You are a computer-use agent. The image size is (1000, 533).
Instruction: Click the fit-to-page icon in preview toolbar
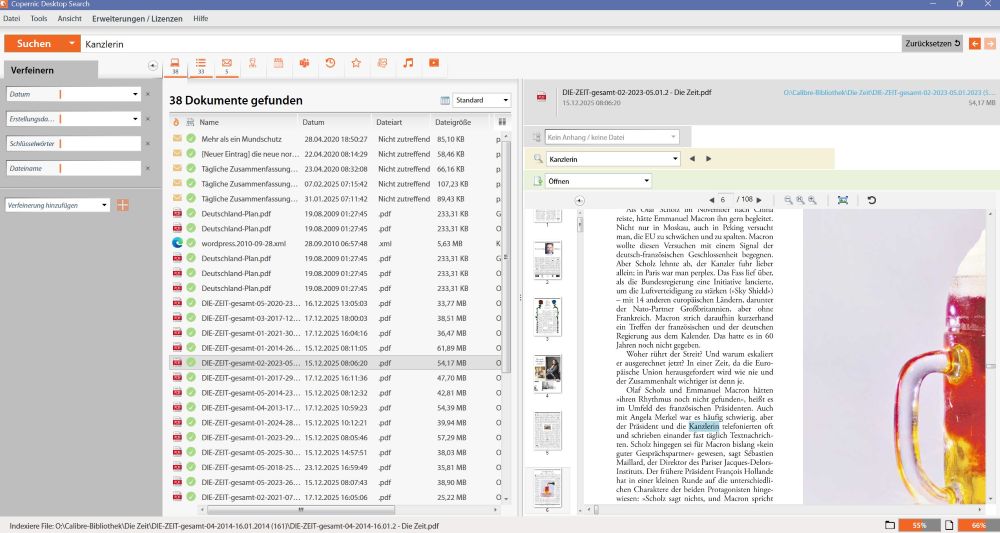pos(842,200)
